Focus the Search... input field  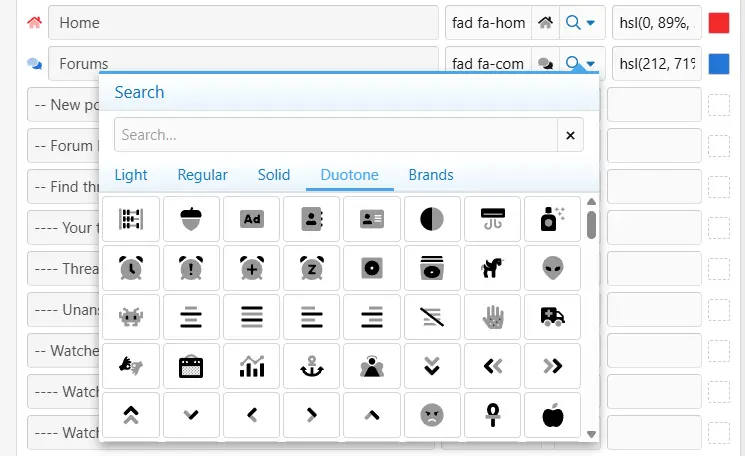(336, 135)
